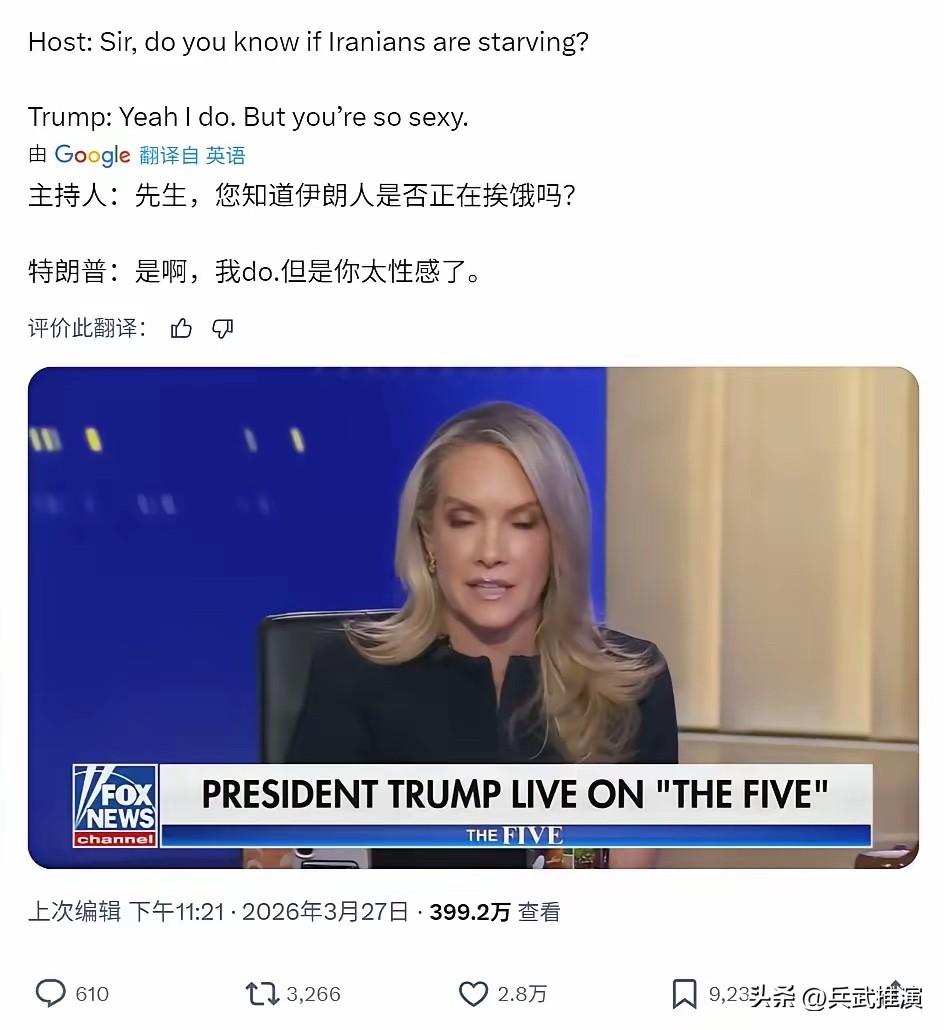Viewport: 944px width, 1030px height.
Task: Click the 2.8万 likes count
Action: [522, 994]
